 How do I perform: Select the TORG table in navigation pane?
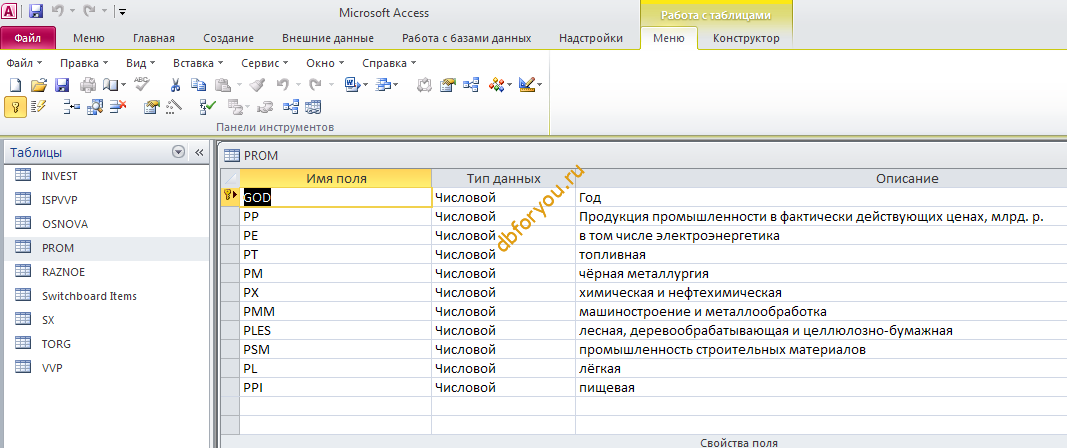click(x=106, y=344)
